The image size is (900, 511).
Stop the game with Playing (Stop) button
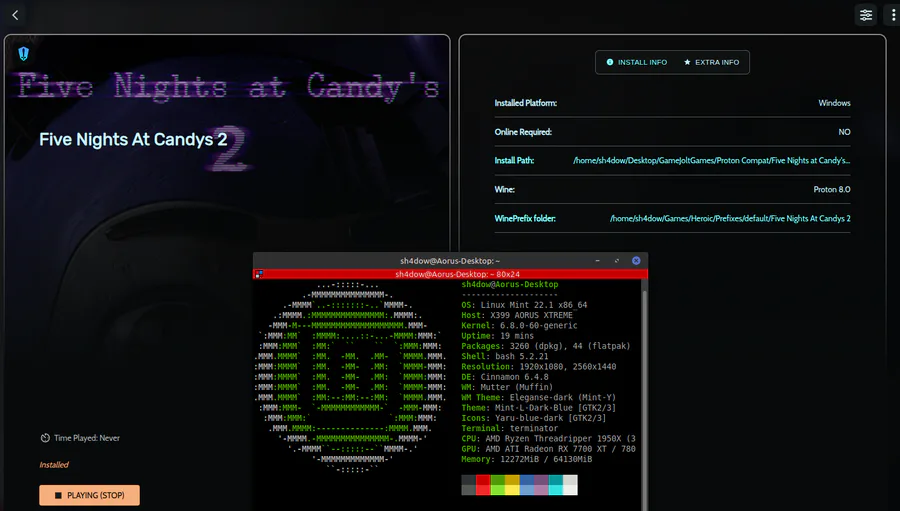90,495
